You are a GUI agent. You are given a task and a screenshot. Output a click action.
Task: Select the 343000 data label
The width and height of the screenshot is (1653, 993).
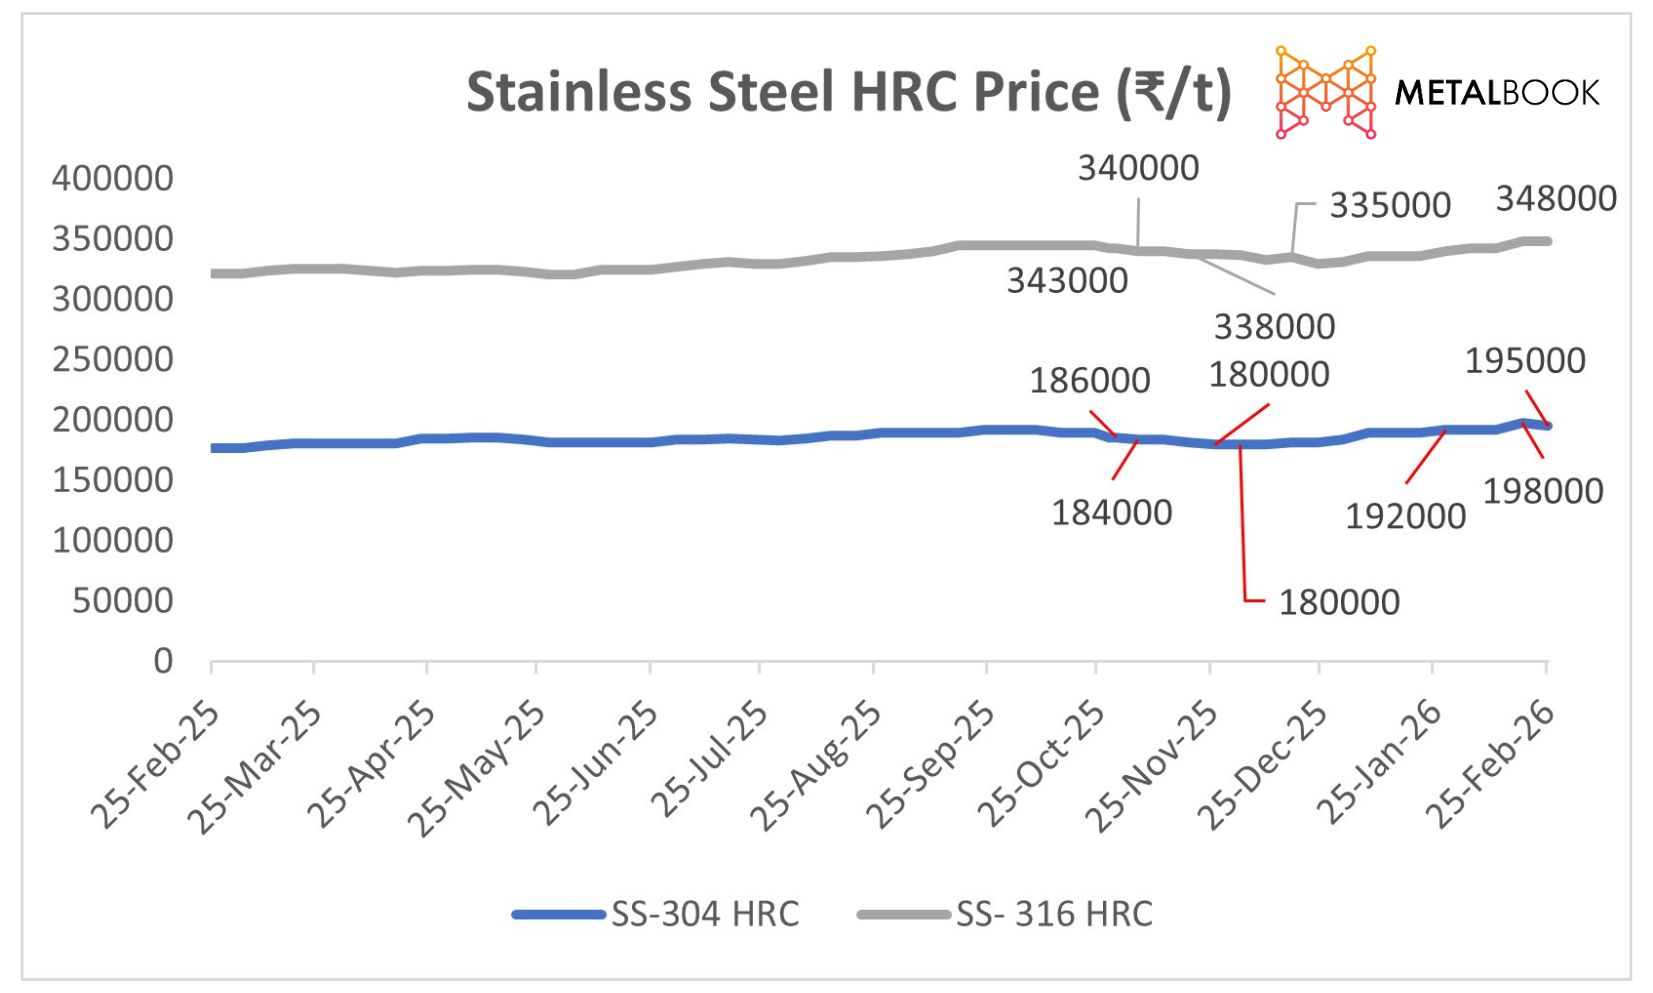pos(1067,281)
